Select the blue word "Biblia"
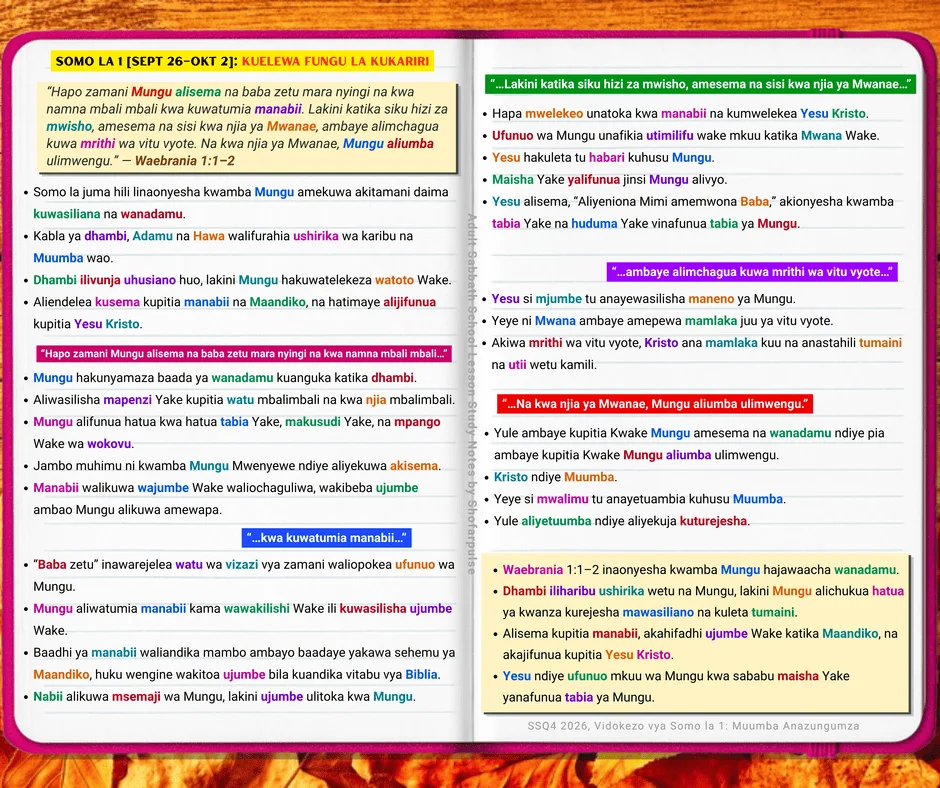 tap(421, 675)
